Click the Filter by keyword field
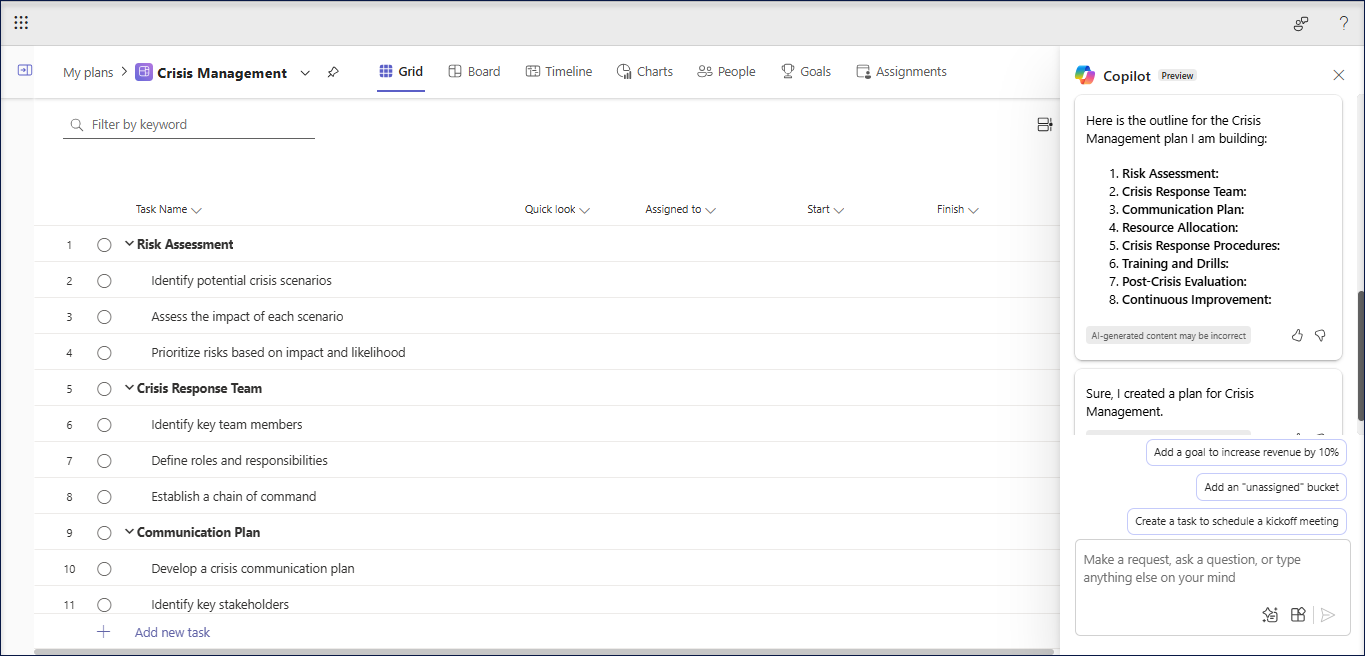1365x656 pixels. pos(188,124)
